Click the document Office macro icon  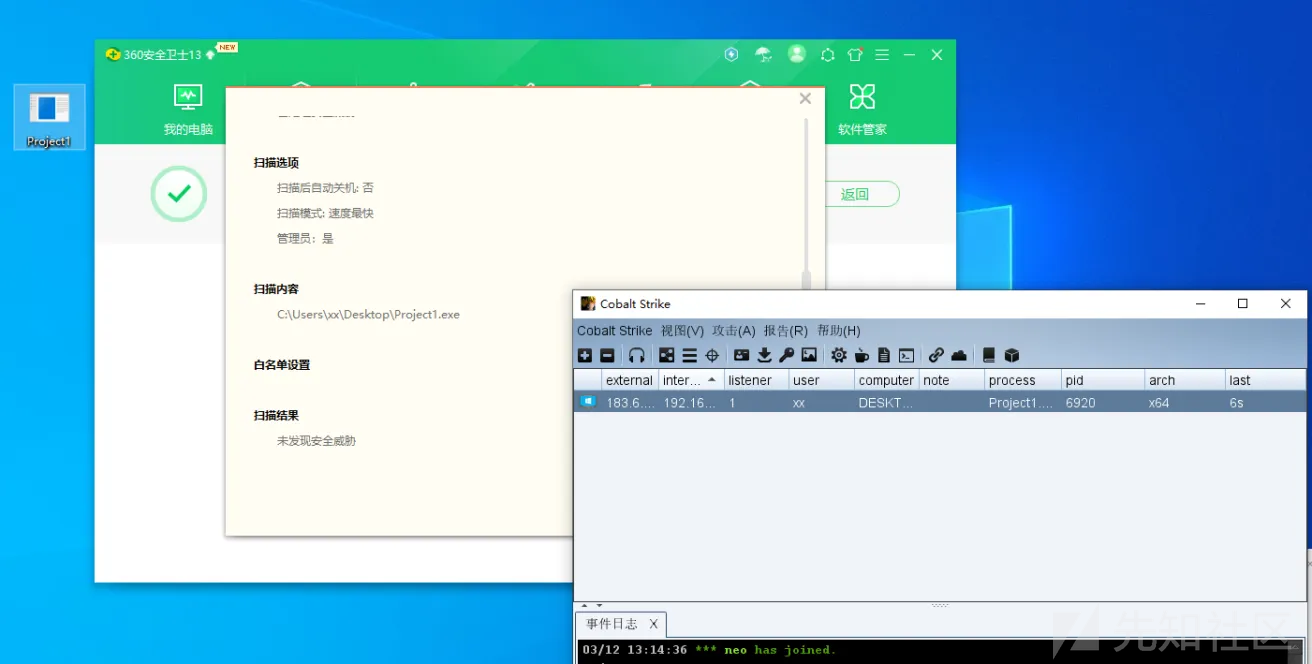(884, 355)
